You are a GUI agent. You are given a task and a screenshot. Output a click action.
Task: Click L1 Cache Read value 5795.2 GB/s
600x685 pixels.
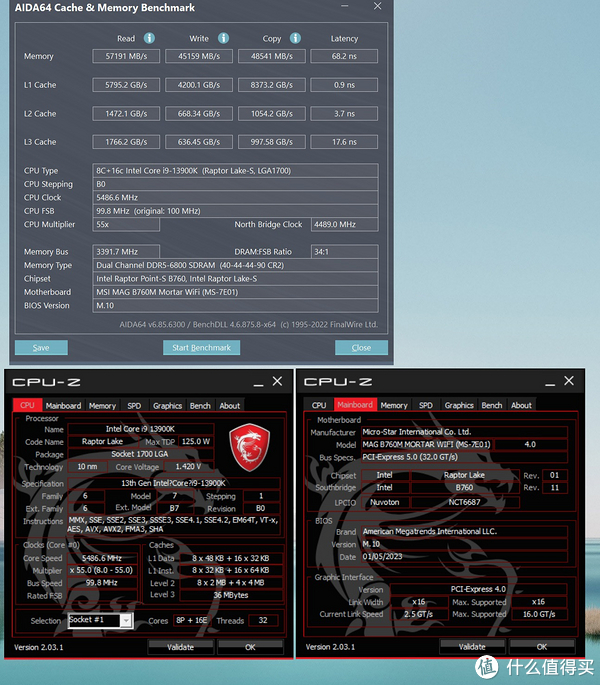(x=126, y=85)
